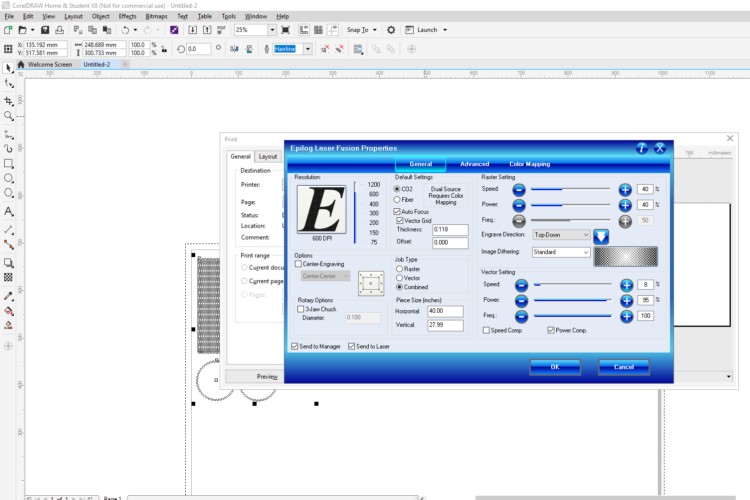The image size is (750, 500).
Task: Select the Vector job type
Action: pyautogui.click(x=399, y=278)
